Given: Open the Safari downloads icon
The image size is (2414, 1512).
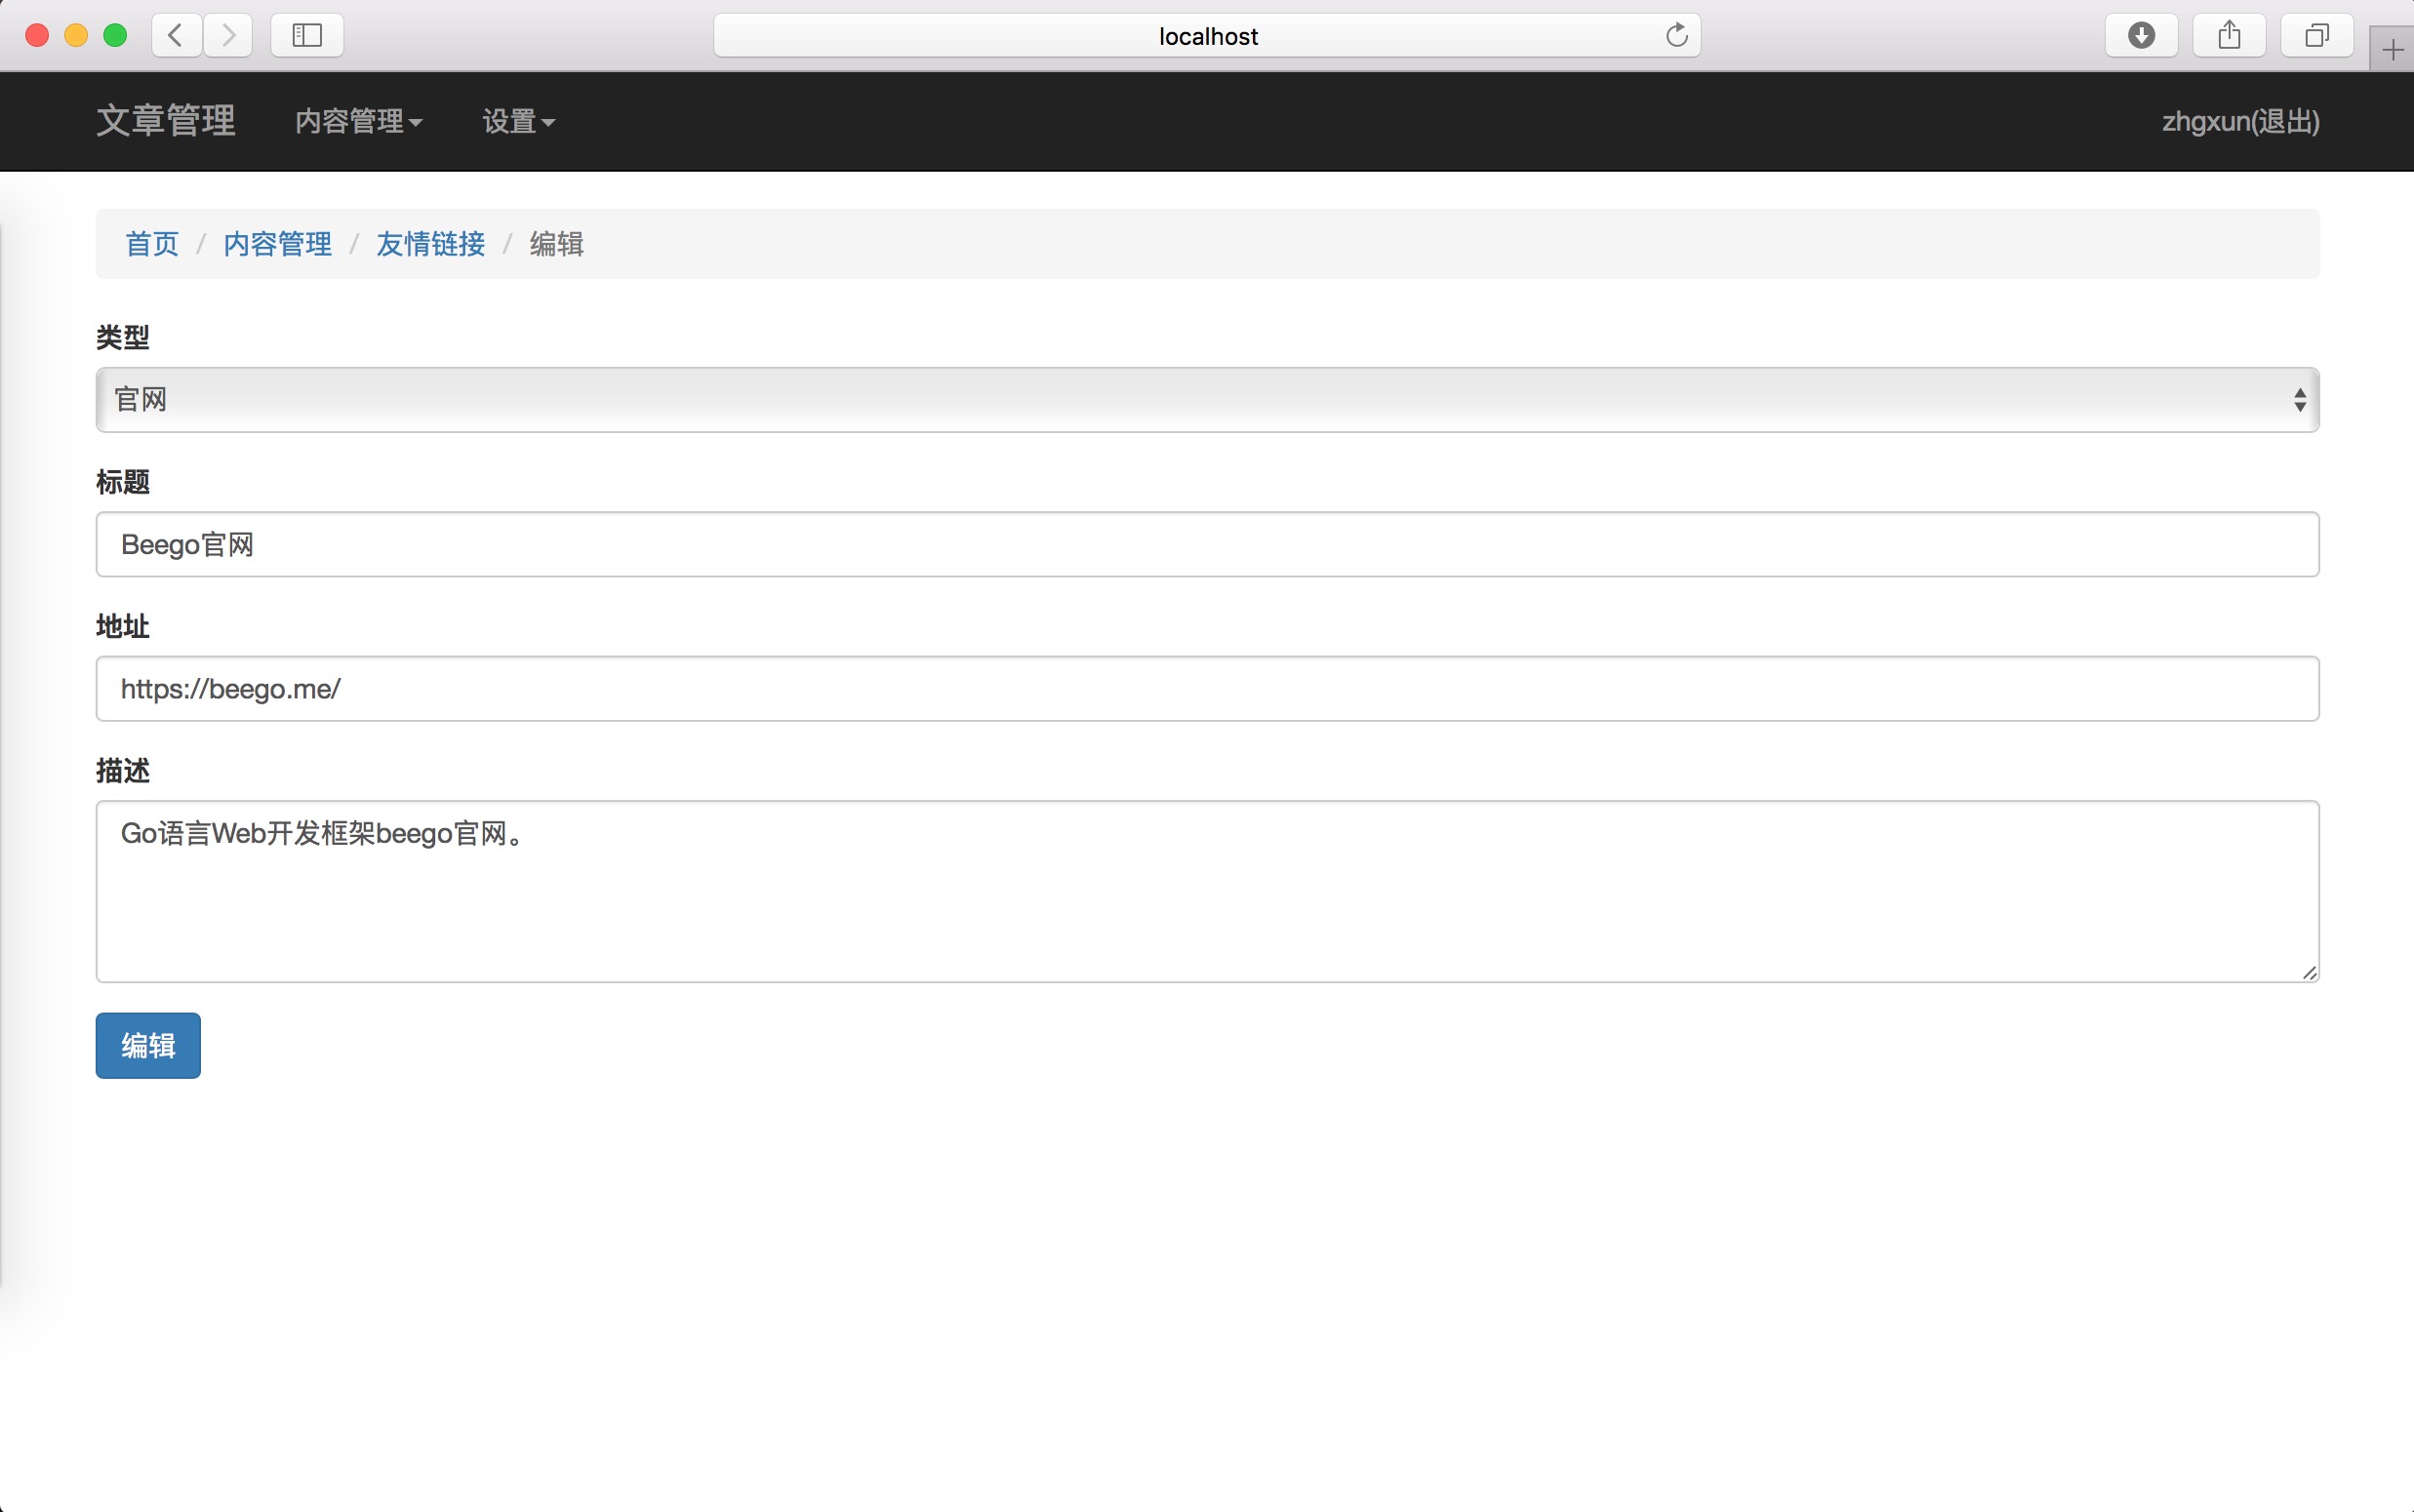Looking at the screenshot, I should tap(2141, 36).
